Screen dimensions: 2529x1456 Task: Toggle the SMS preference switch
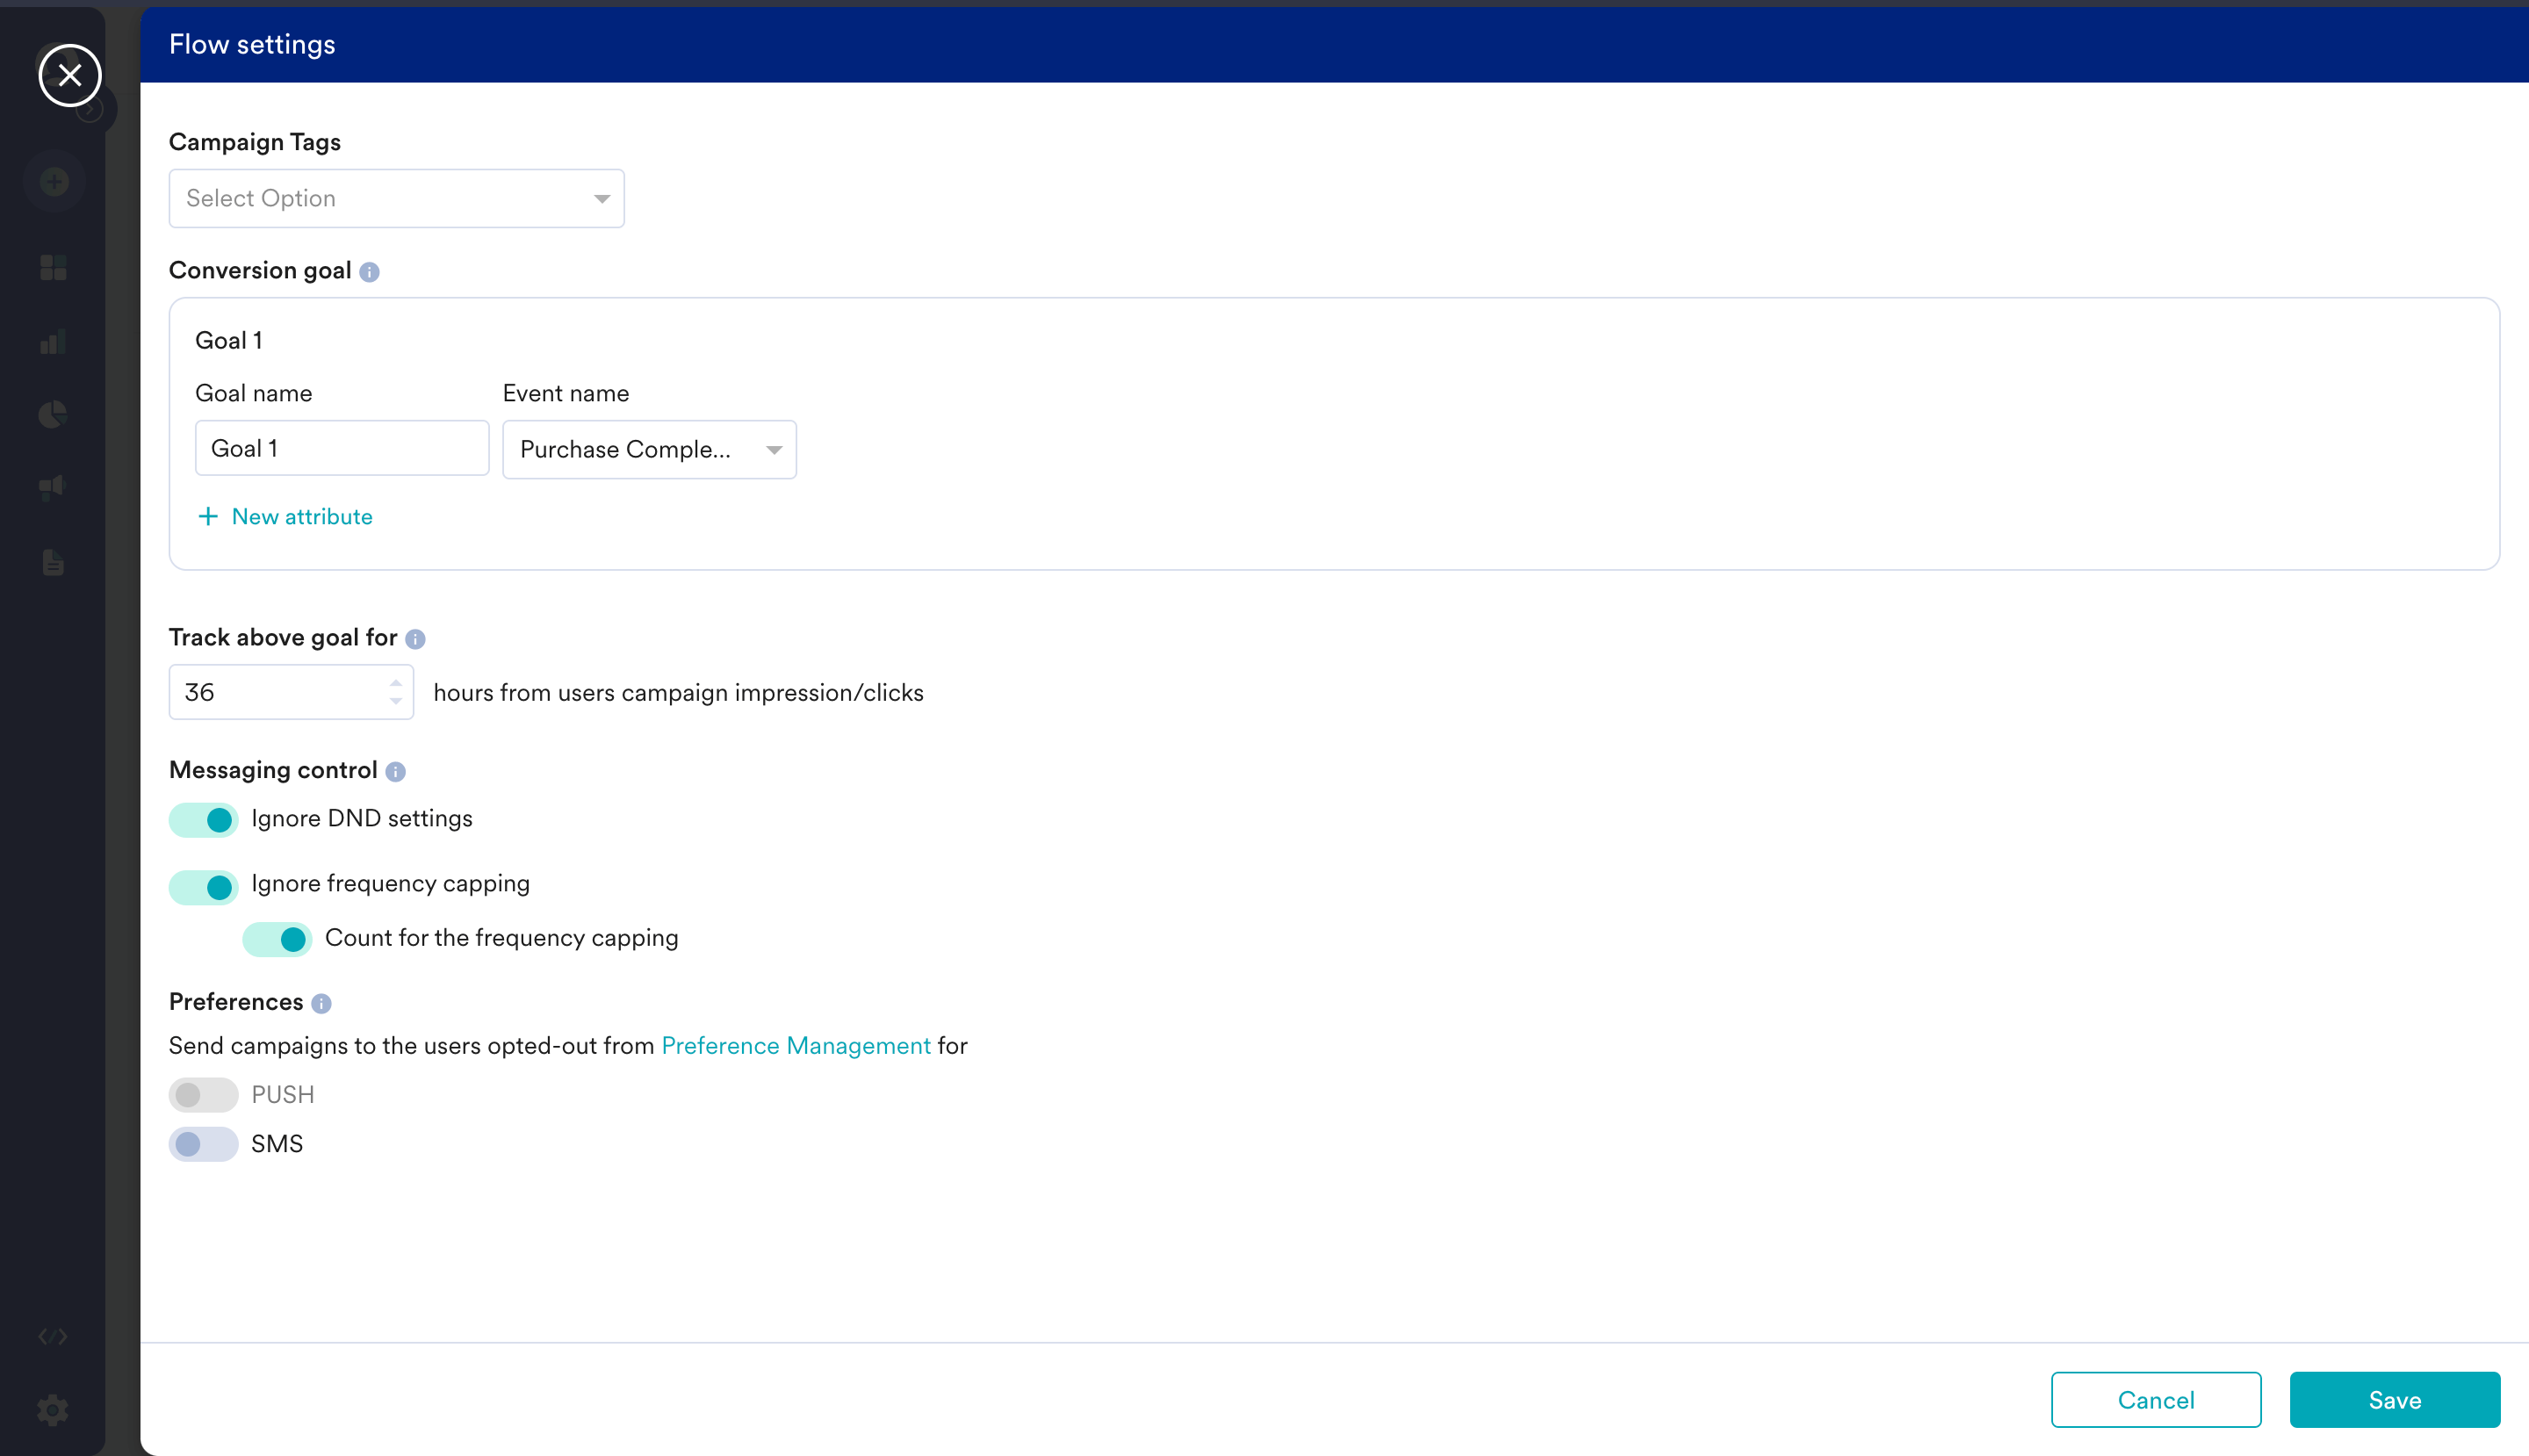(203, 1144)
